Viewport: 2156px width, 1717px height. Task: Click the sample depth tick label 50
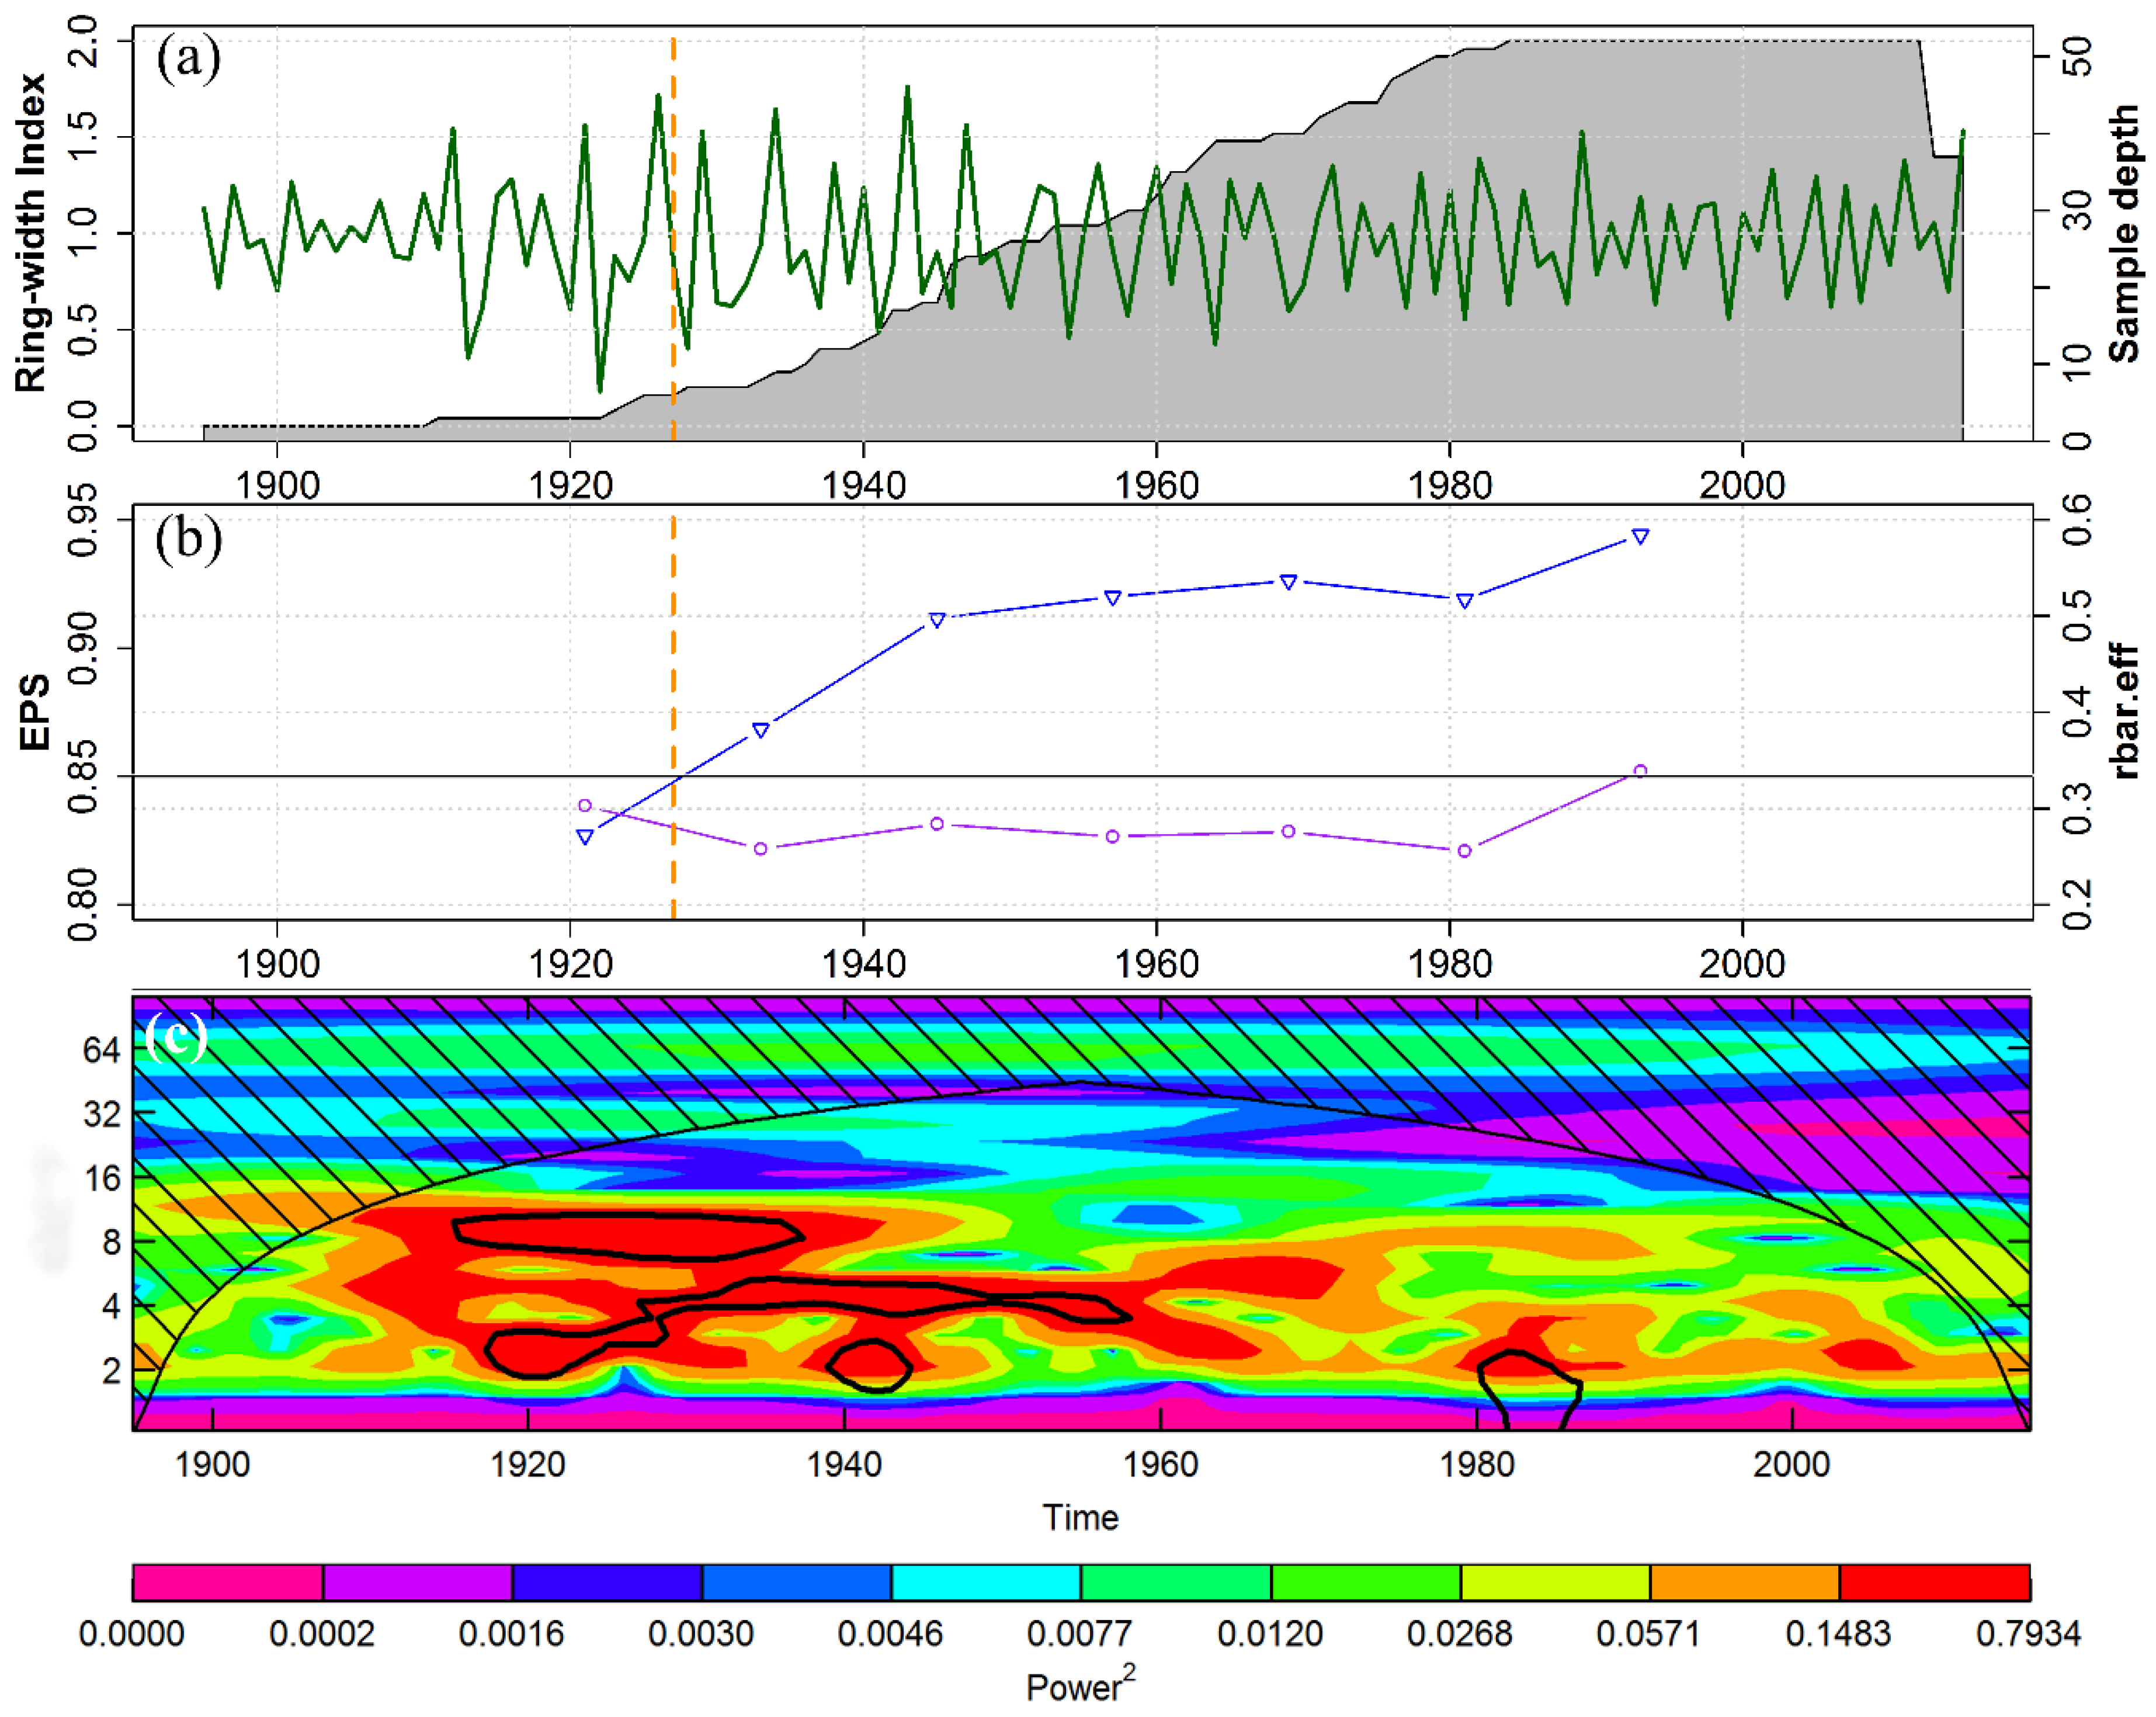point(2078,57)
